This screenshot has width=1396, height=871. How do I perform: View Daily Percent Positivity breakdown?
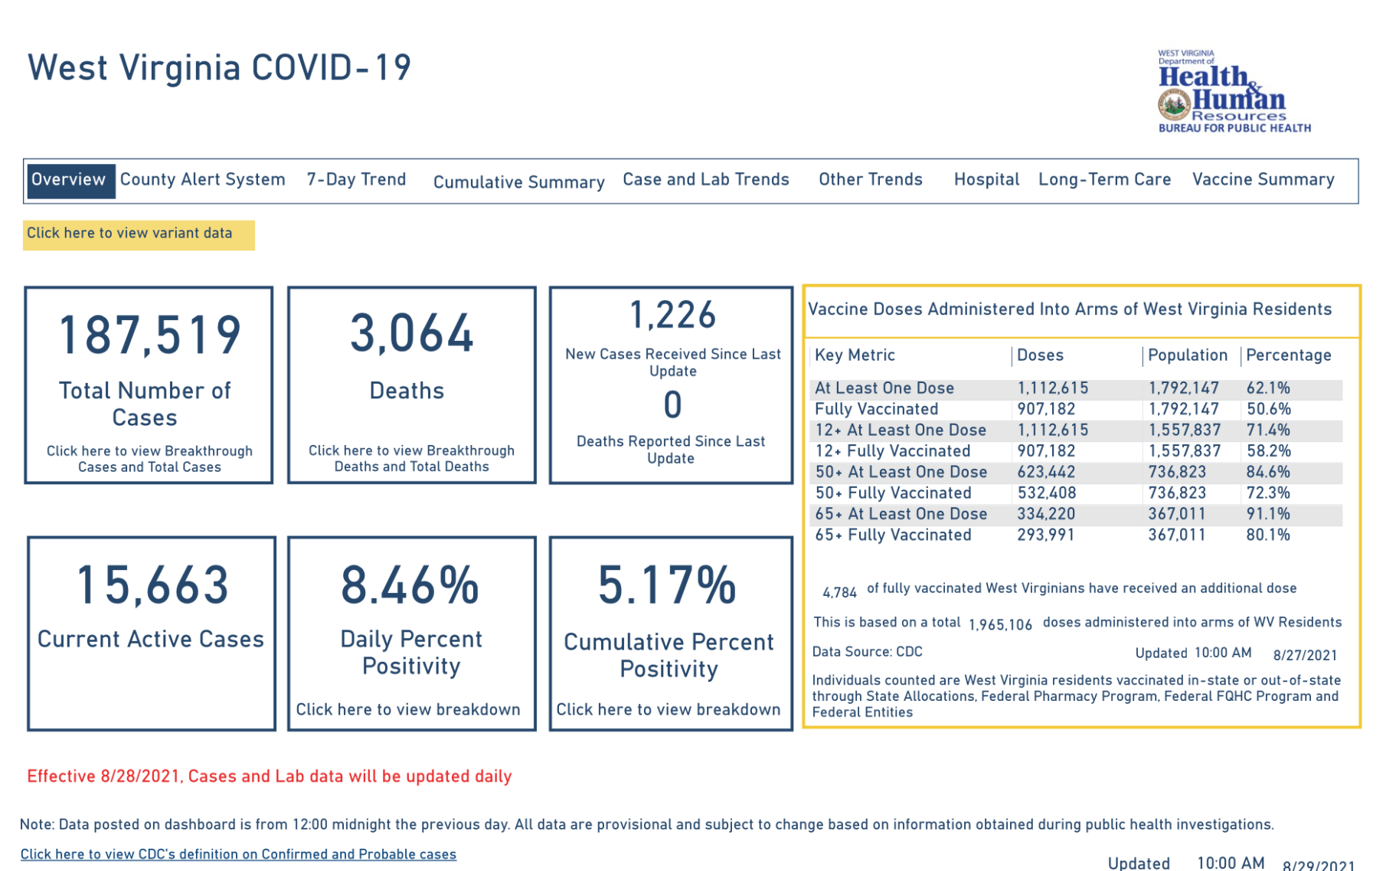click(408, 710)
